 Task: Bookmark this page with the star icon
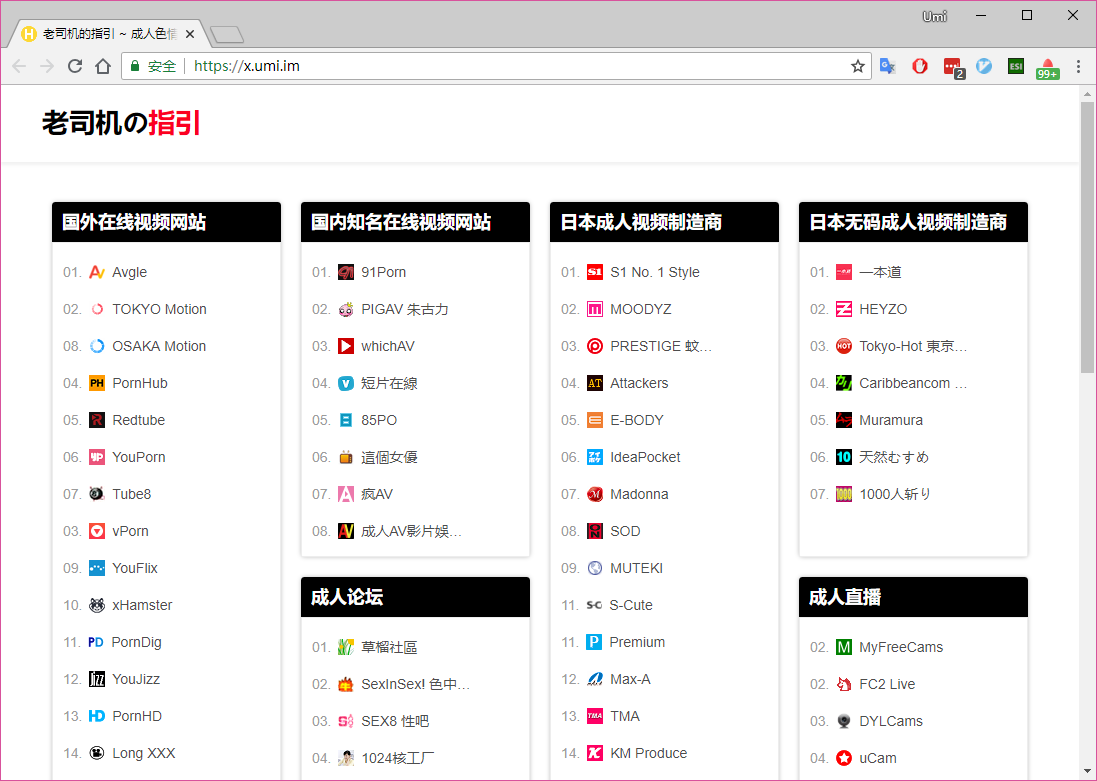pos(857,66)
